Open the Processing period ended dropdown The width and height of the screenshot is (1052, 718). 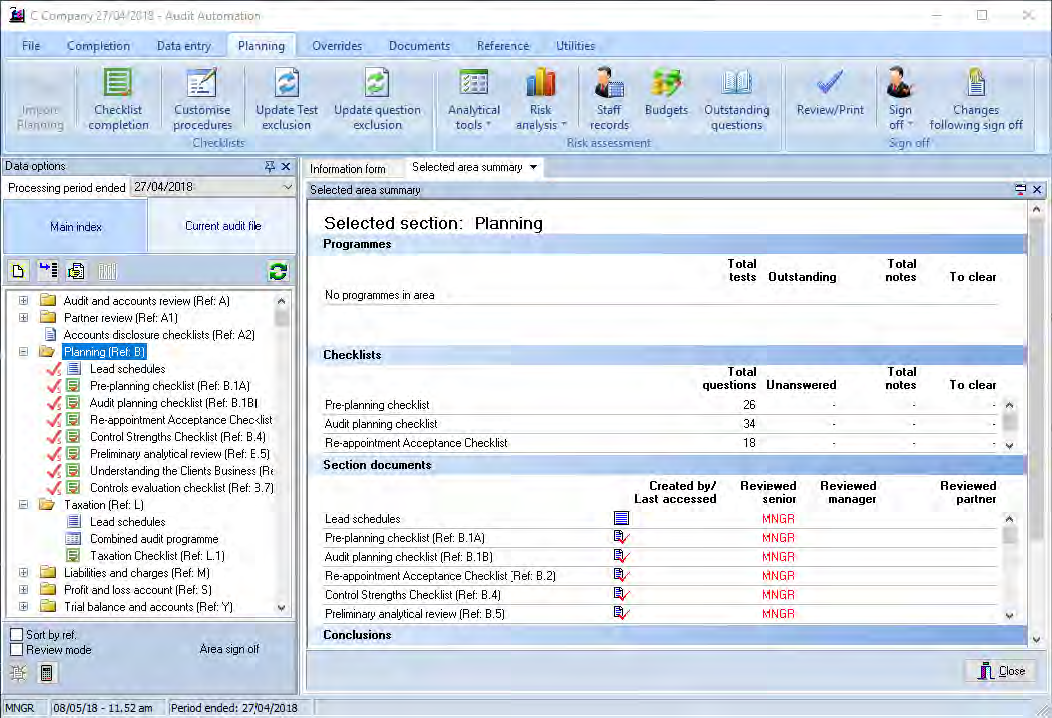[287, 187]
